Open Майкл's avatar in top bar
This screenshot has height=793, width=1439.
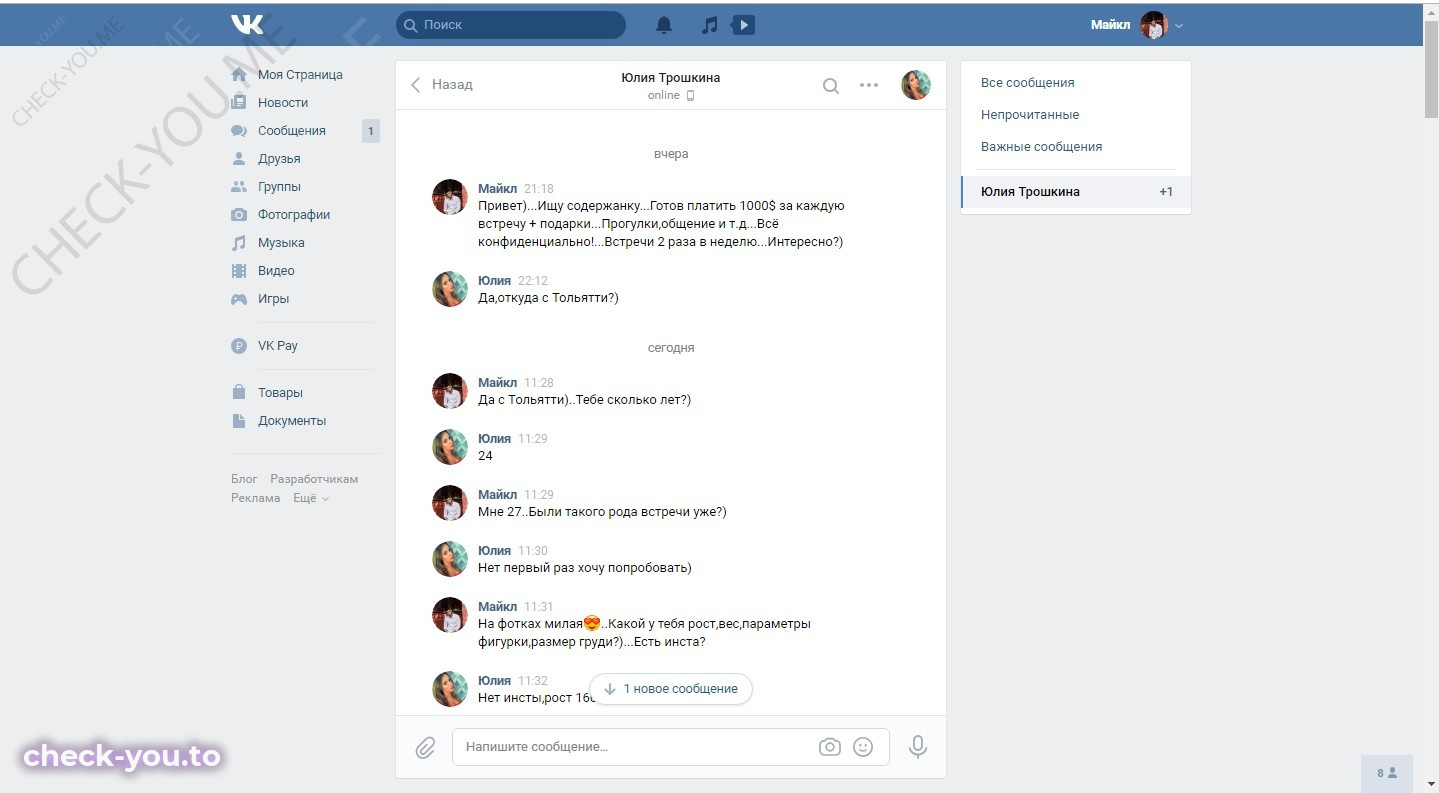(1154, 25)
